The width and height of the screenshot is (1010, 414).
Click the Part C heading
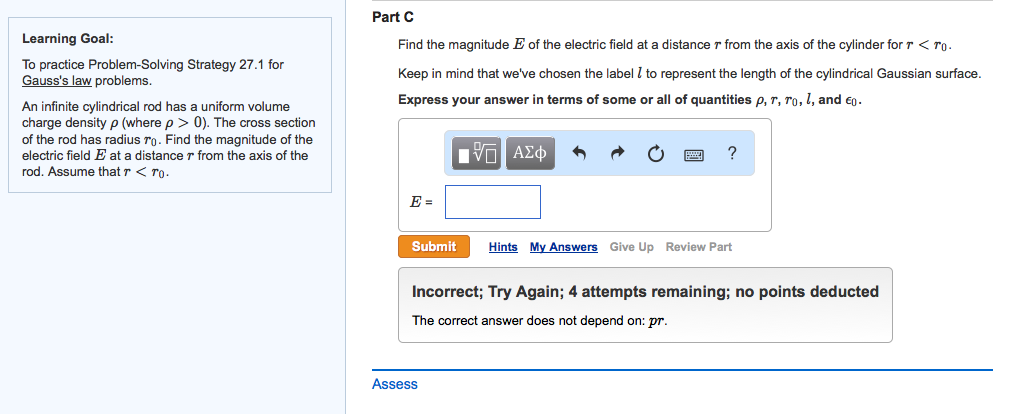392,17
